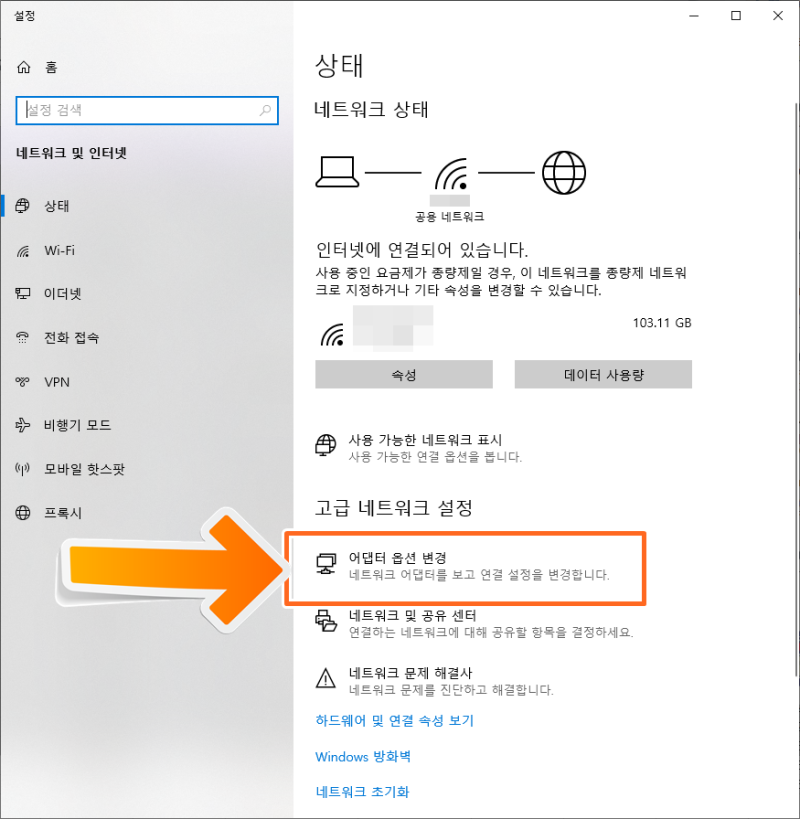This screenshot has width=800, height=819.
Task: Click 하드웨어 및 연결 속성 보기 link
Action: [x=394, y=721]
